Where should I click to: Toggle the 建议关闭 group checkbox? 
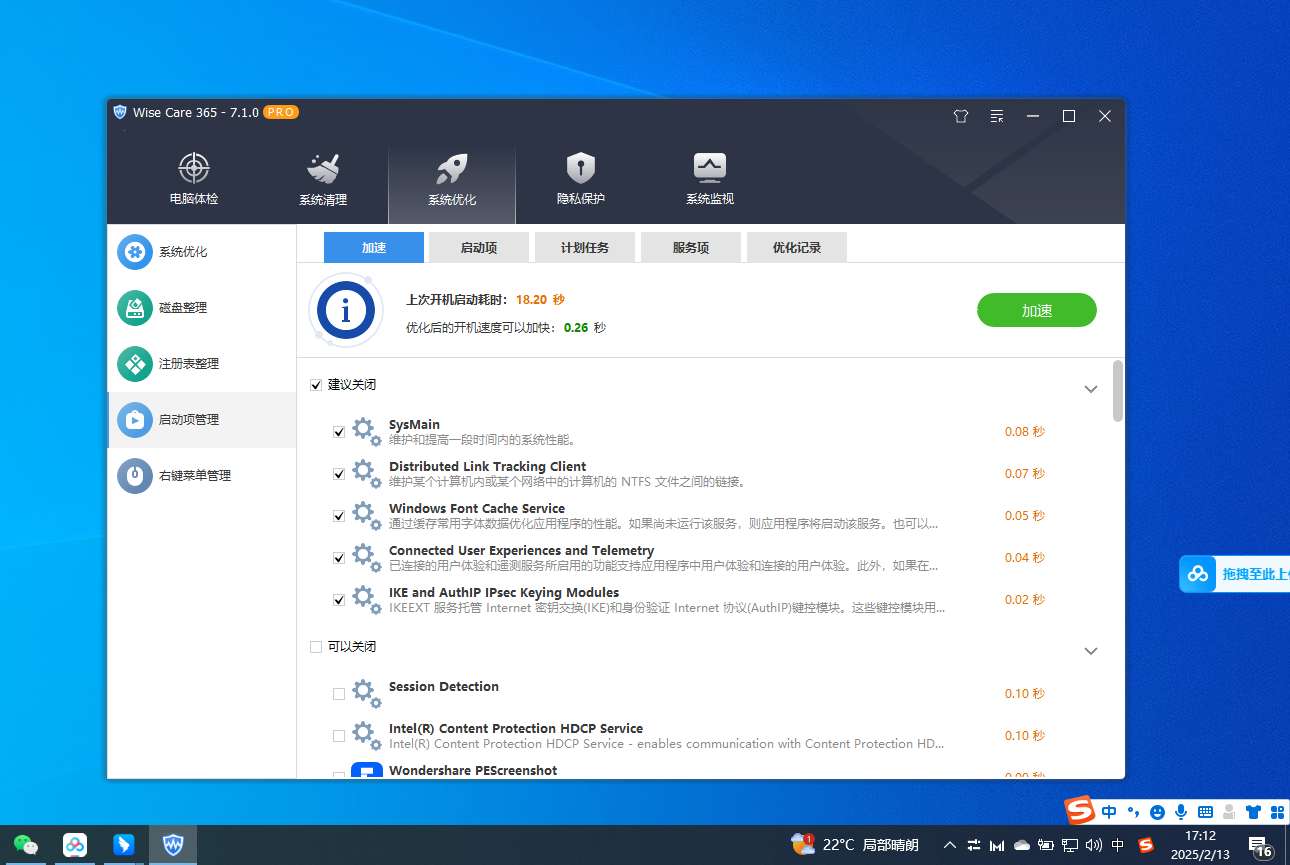coord(316,385)
